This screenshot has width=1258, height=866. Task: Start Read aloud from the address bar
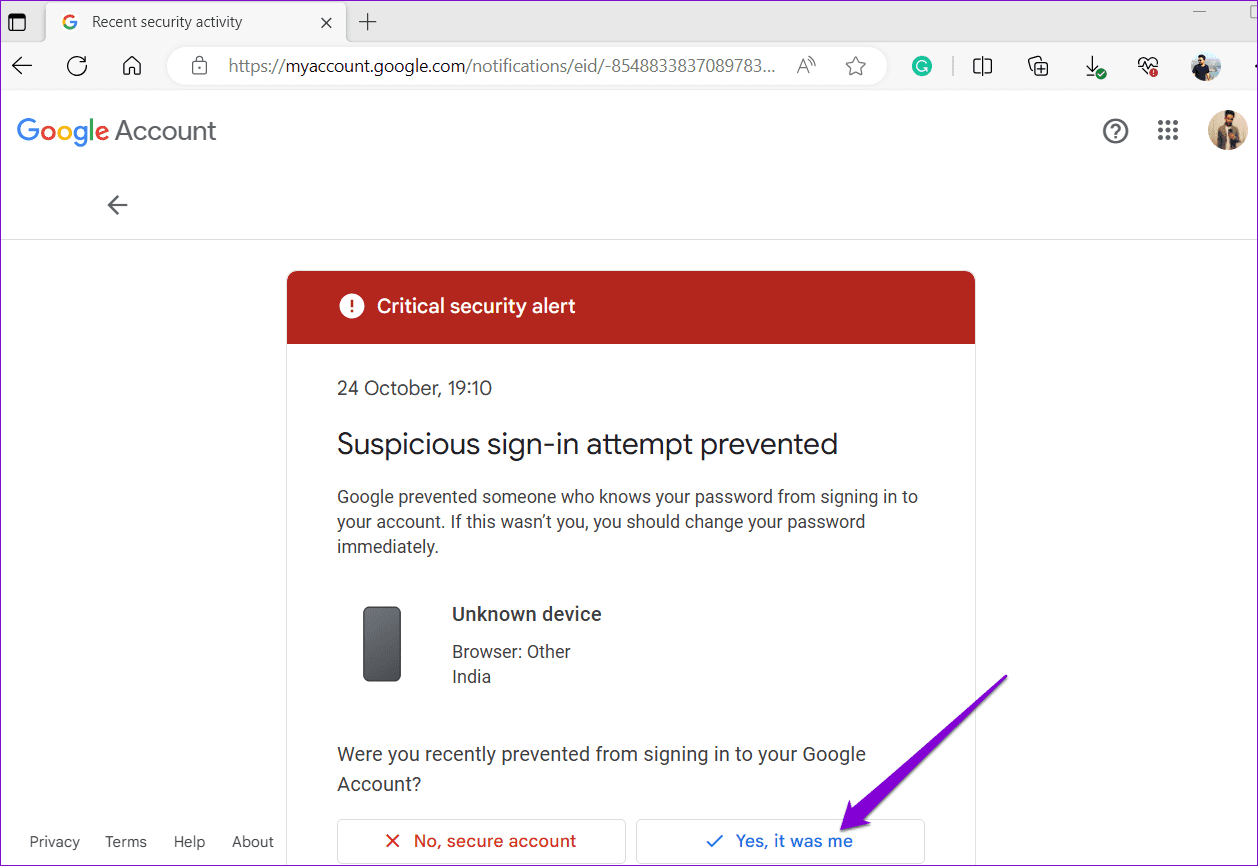pos(806,65)
